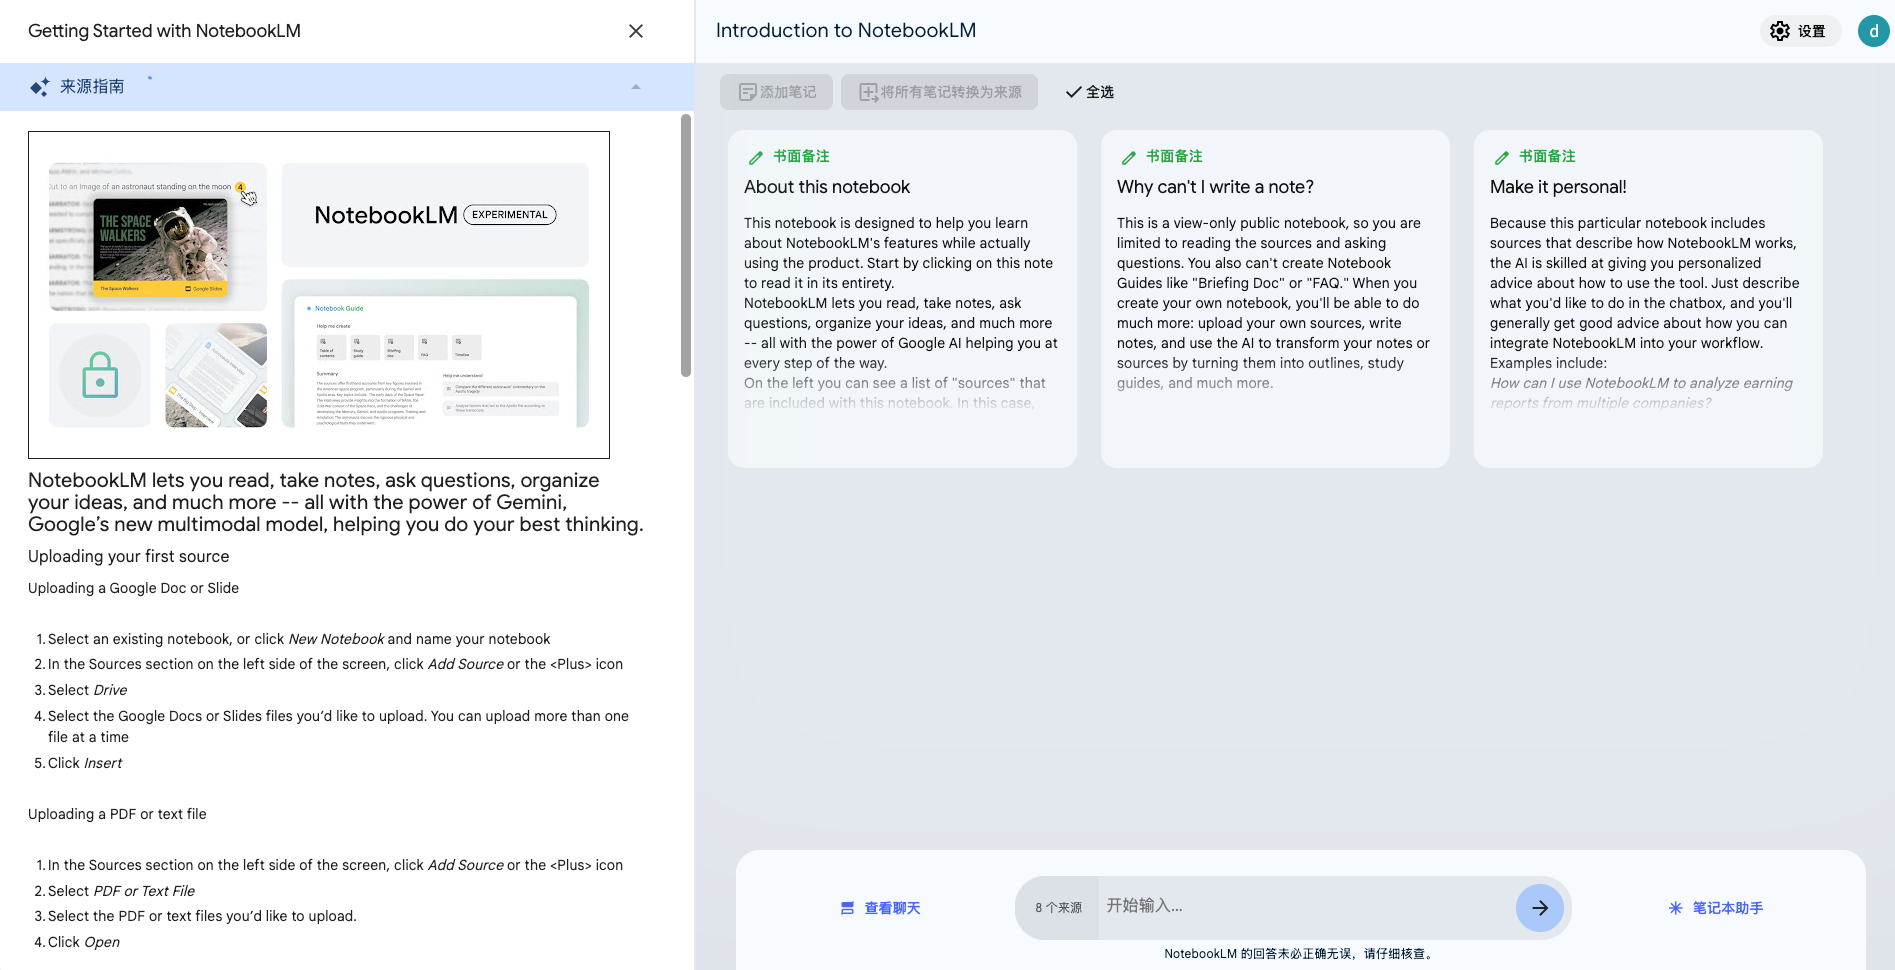Click the add note icon

(x=747, y=92)
